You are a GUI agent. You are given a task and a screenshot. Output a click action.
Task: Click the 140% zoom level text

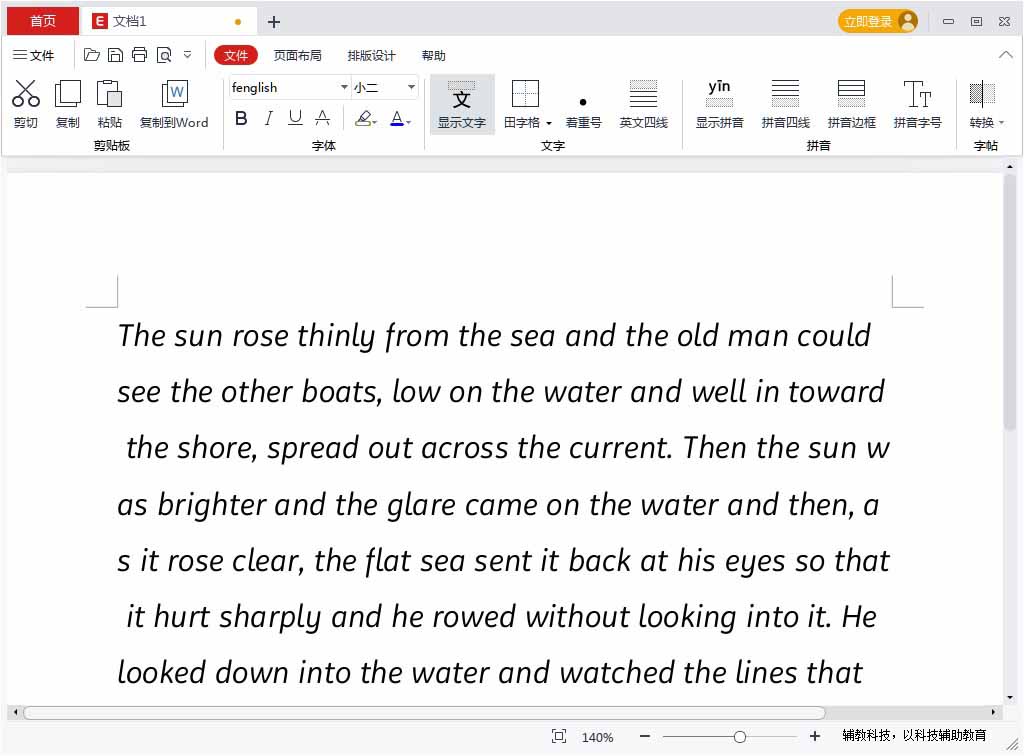click(597, 737)
